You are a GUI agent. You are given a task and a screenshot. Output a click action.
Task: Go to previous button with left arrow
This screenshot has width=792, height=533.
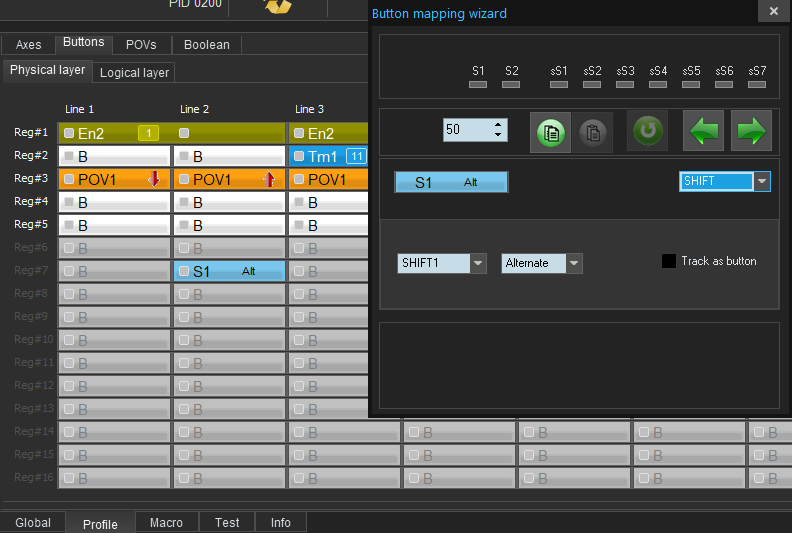703,131
